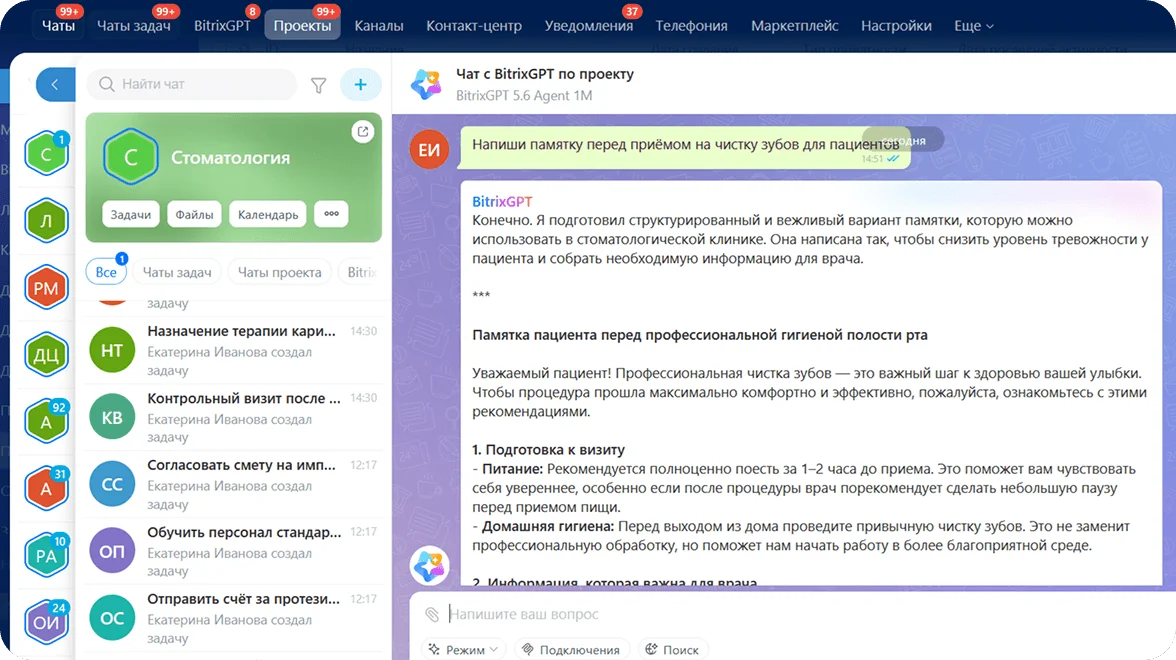
Task: Open chat Отправить счёт за протези...
Action: tap(233, 618)
